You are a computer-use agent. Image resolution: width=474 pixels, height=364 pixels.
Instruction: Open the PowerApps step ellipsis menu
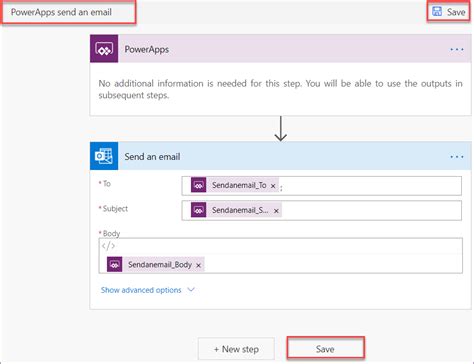pyautogui.click(x=457, y=50)
